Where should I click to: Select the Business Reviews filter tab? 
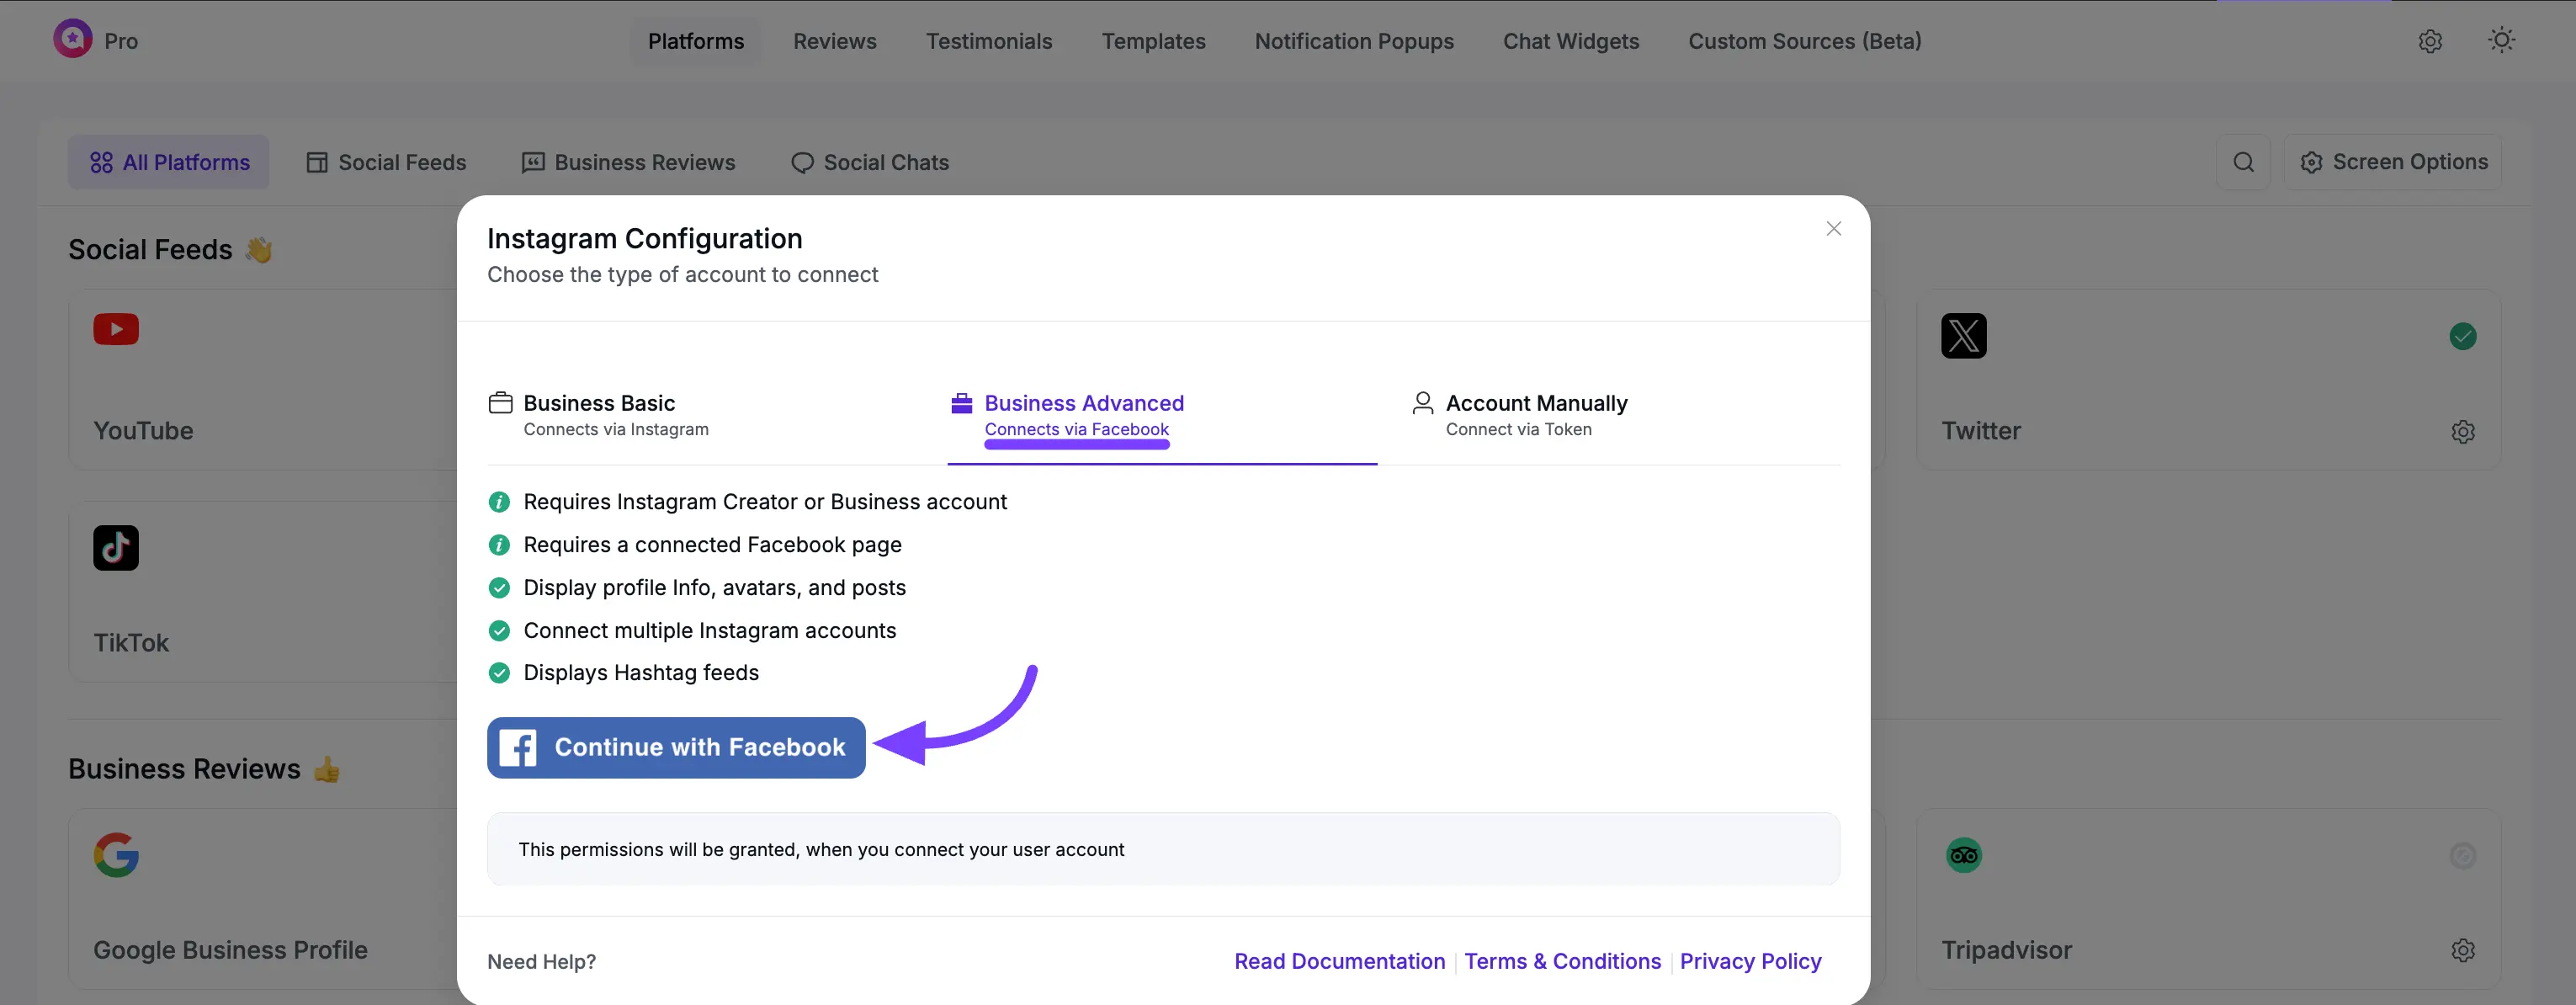point(628,162)
